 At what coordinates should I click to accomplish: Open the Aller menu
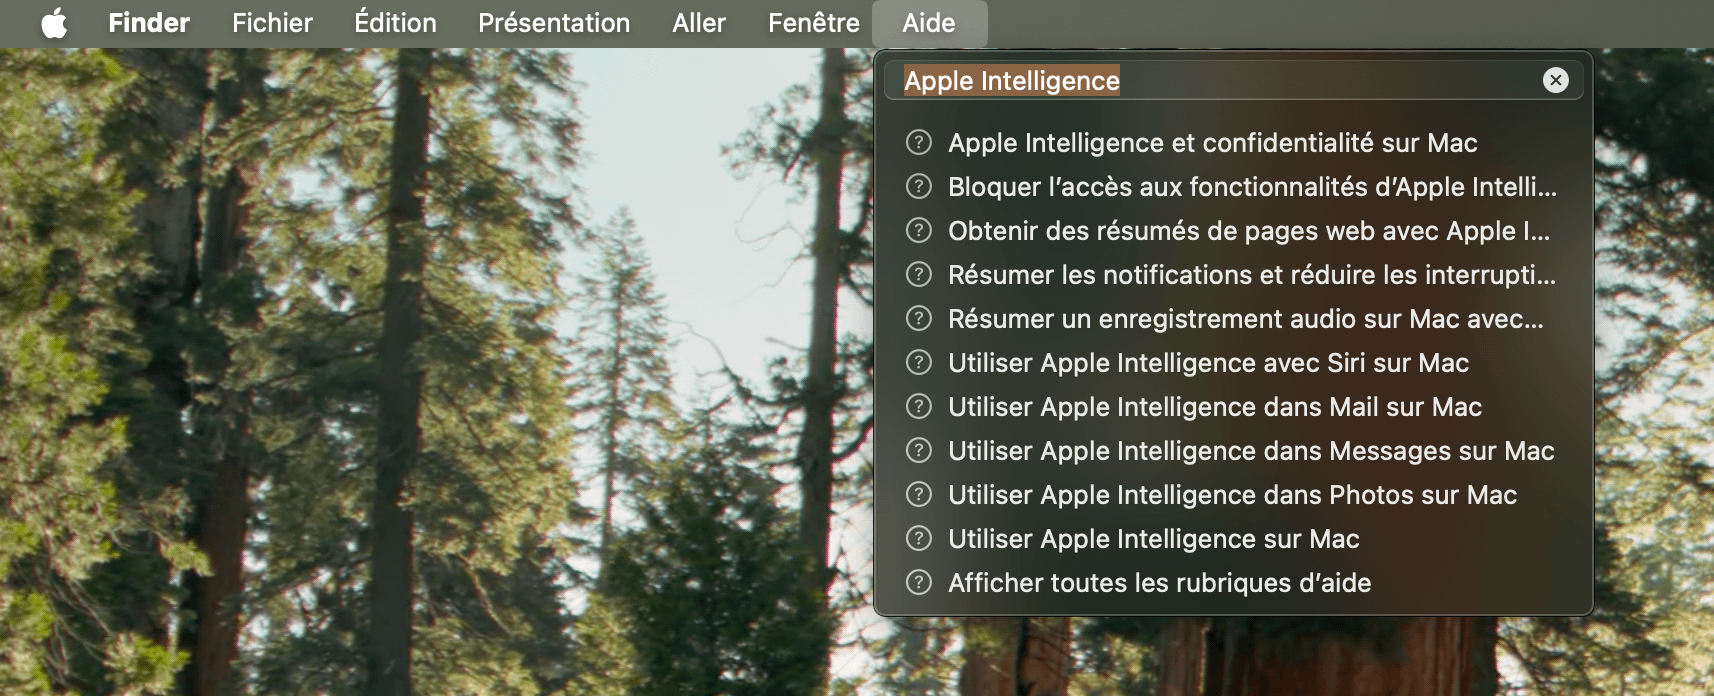tap(699, 23)
